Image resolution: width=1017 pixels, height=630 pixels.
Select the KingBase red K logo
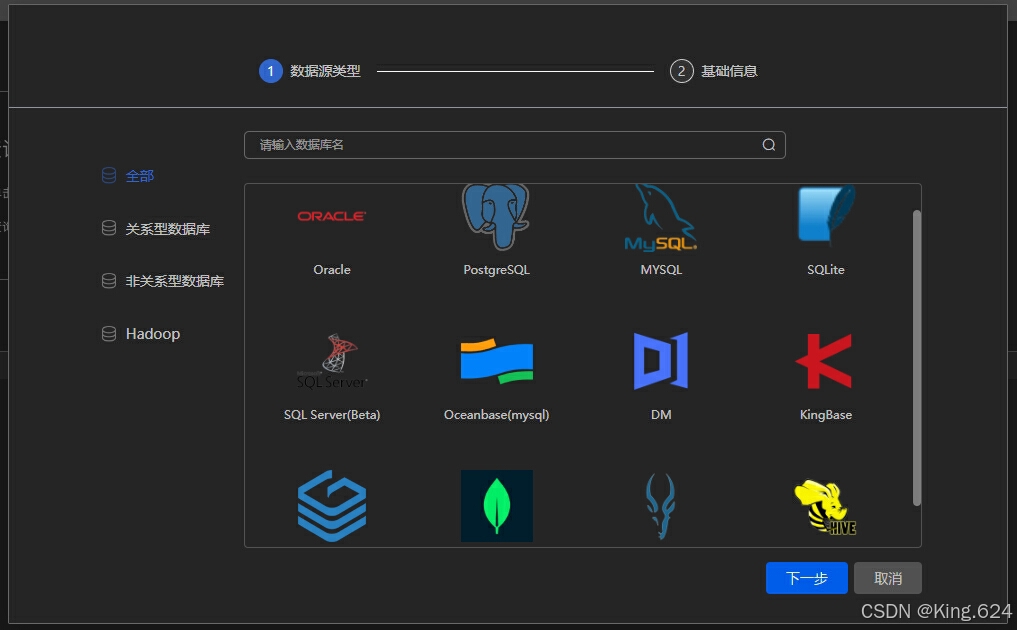click(x=824, y=361)
